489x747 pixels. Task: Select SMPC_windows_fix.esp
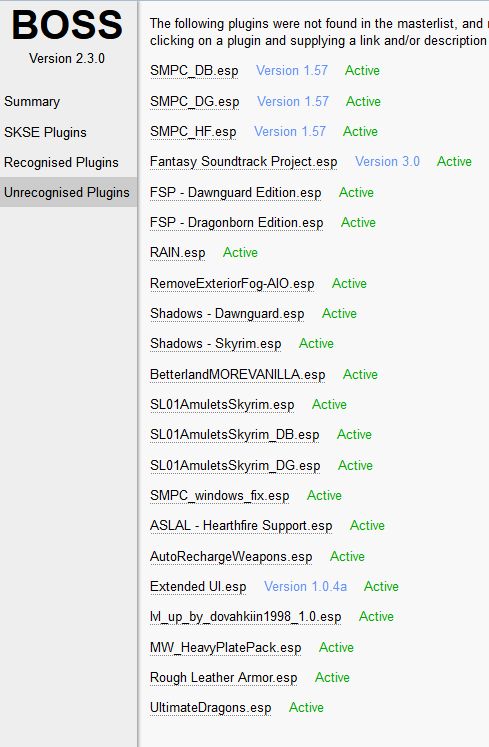(x=219, y=495)
